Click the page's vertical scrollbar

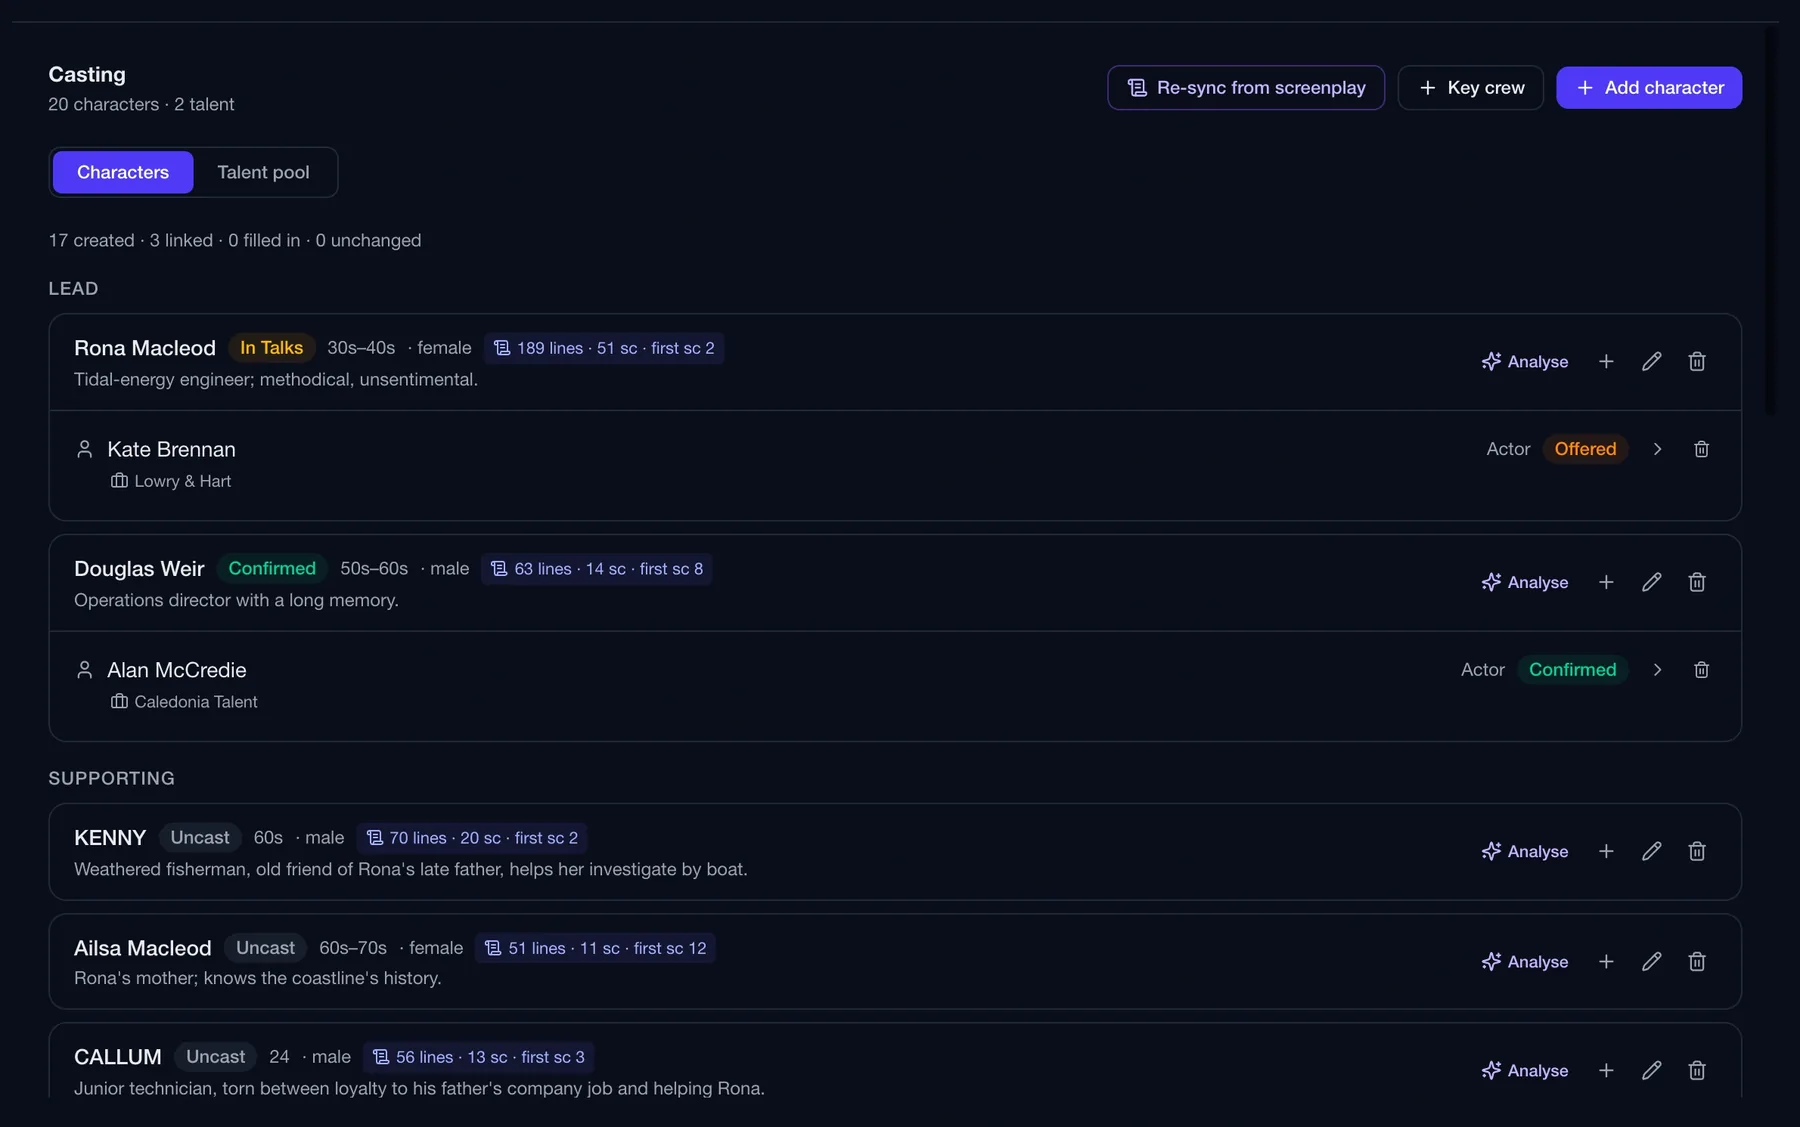[1770, 222]
